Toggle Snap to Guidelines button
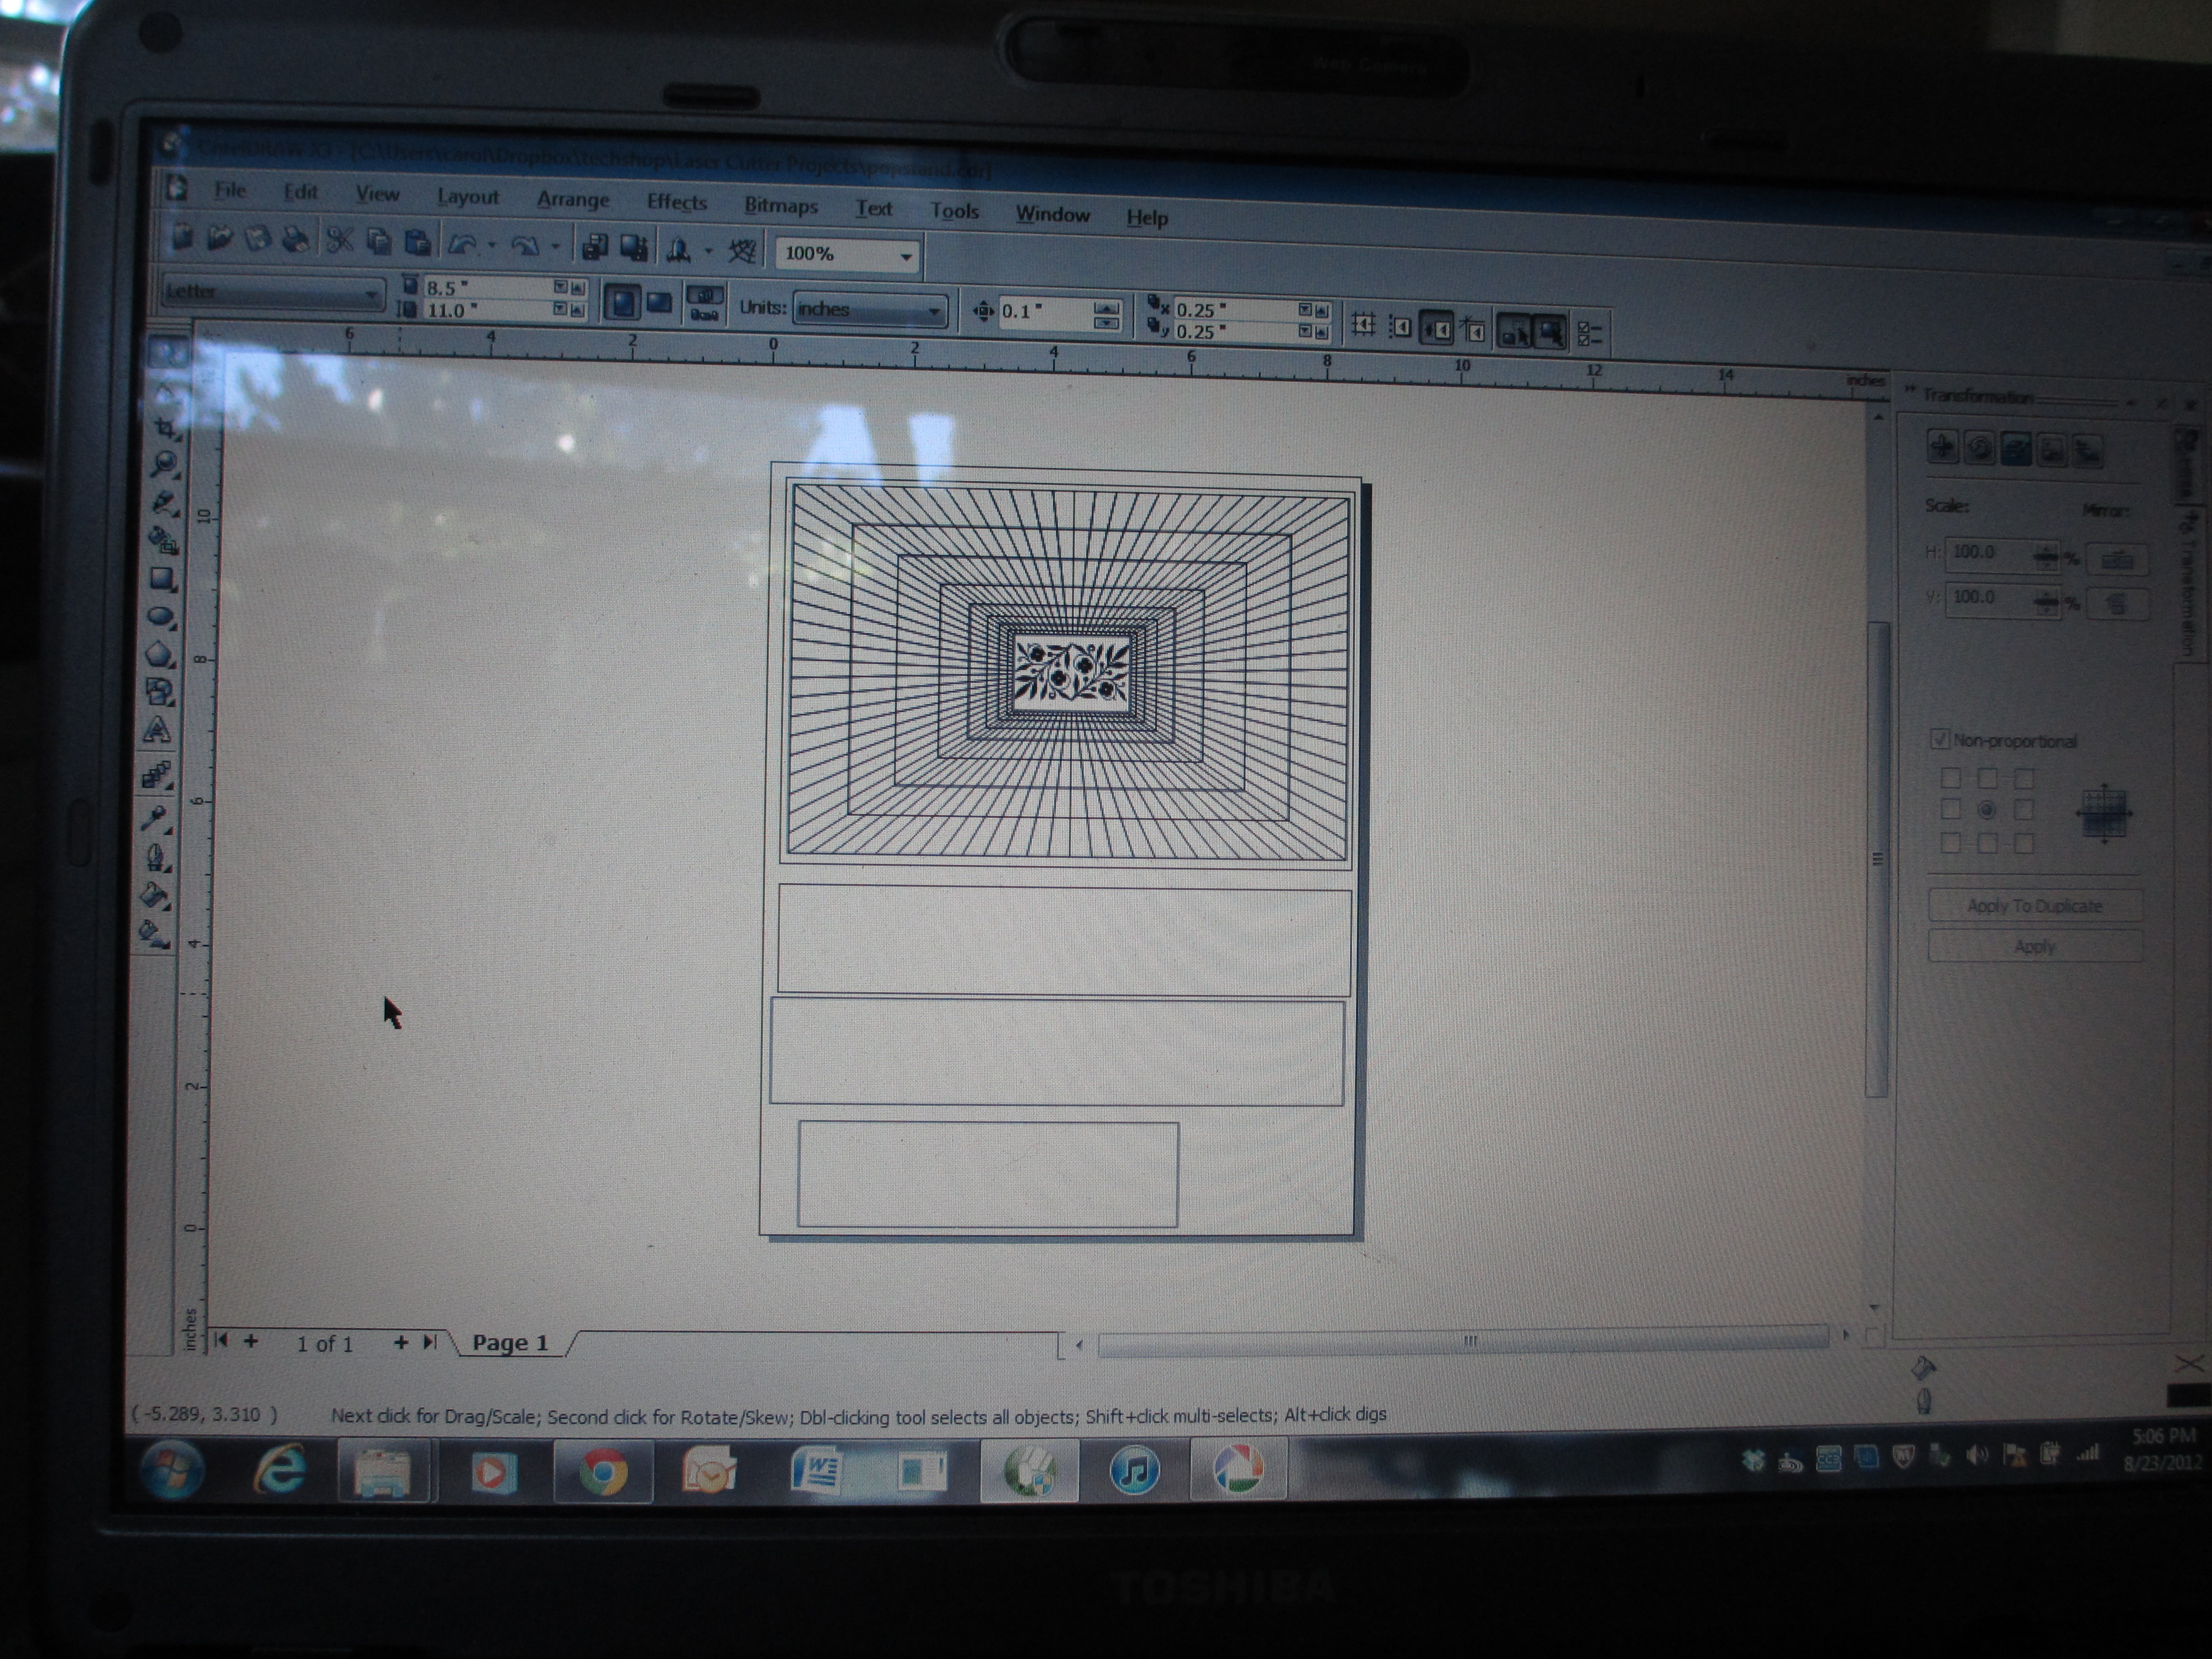The image size is (2212, 1659). click(1401, 326)
